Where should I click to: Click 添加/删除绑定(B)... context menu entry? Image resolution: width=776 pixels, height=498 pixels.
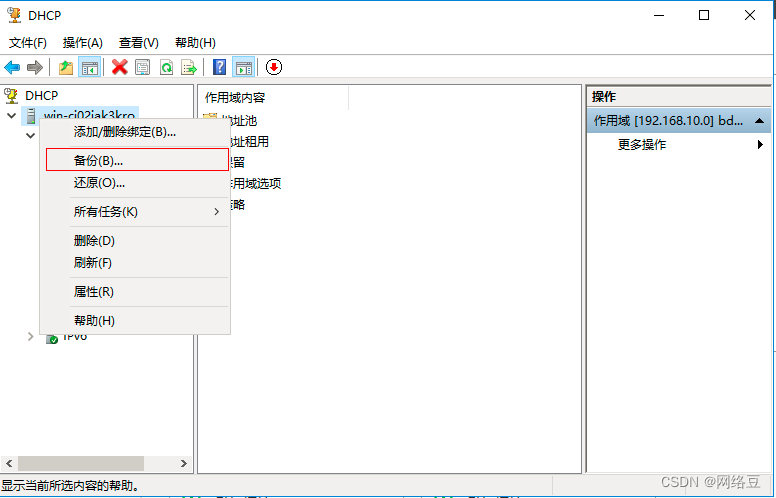coord(125,131)
